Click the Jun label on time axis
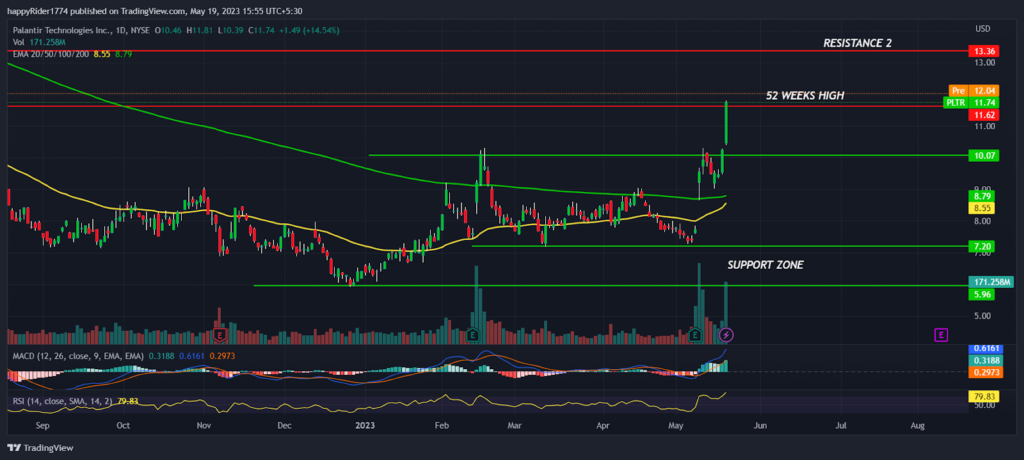 [x=760, y=425]
